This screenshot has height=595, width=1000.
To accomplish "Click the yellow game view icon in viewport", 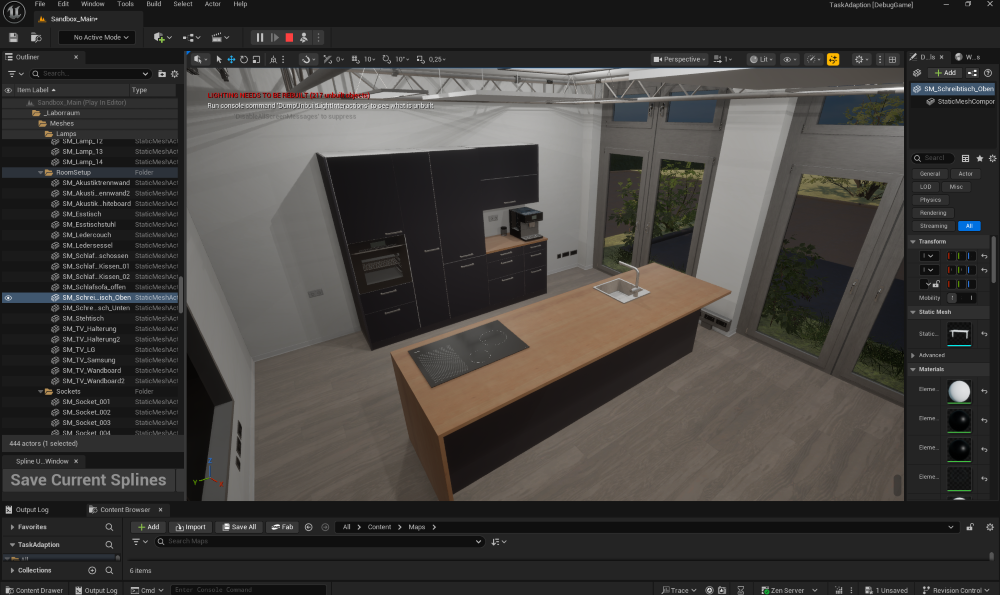I will (833, 60).
